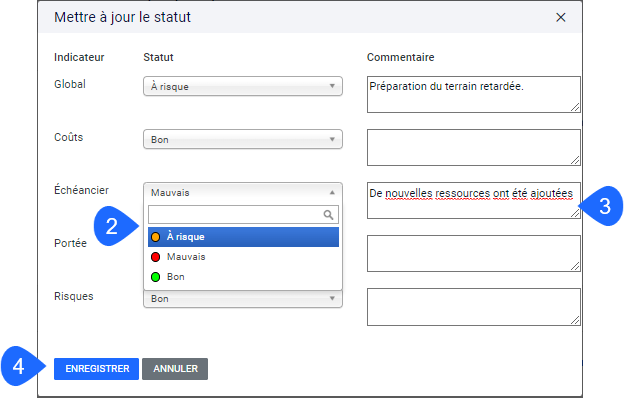
Task: Click the Risques comment text area
Action: coord(474,307)
